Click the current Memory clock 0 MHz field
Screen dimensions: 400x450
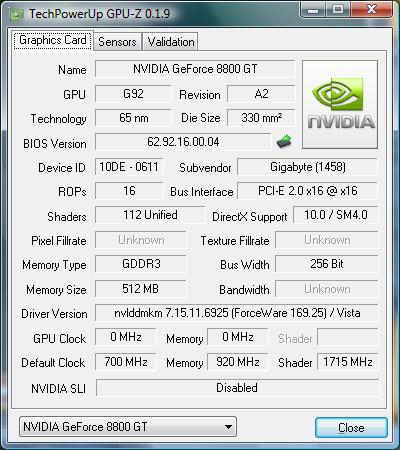coord(238,337)
